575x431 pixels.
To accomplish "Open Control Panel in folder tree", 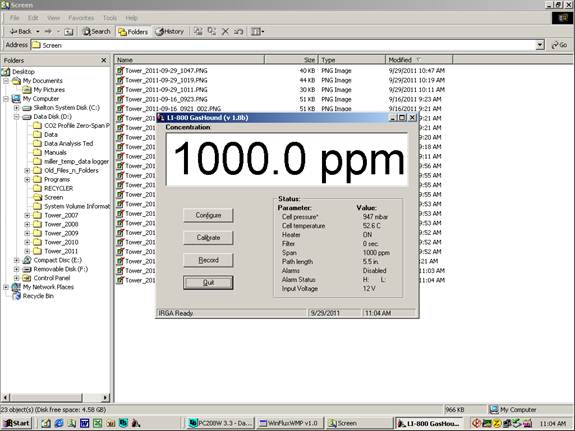I will [51, 278].
